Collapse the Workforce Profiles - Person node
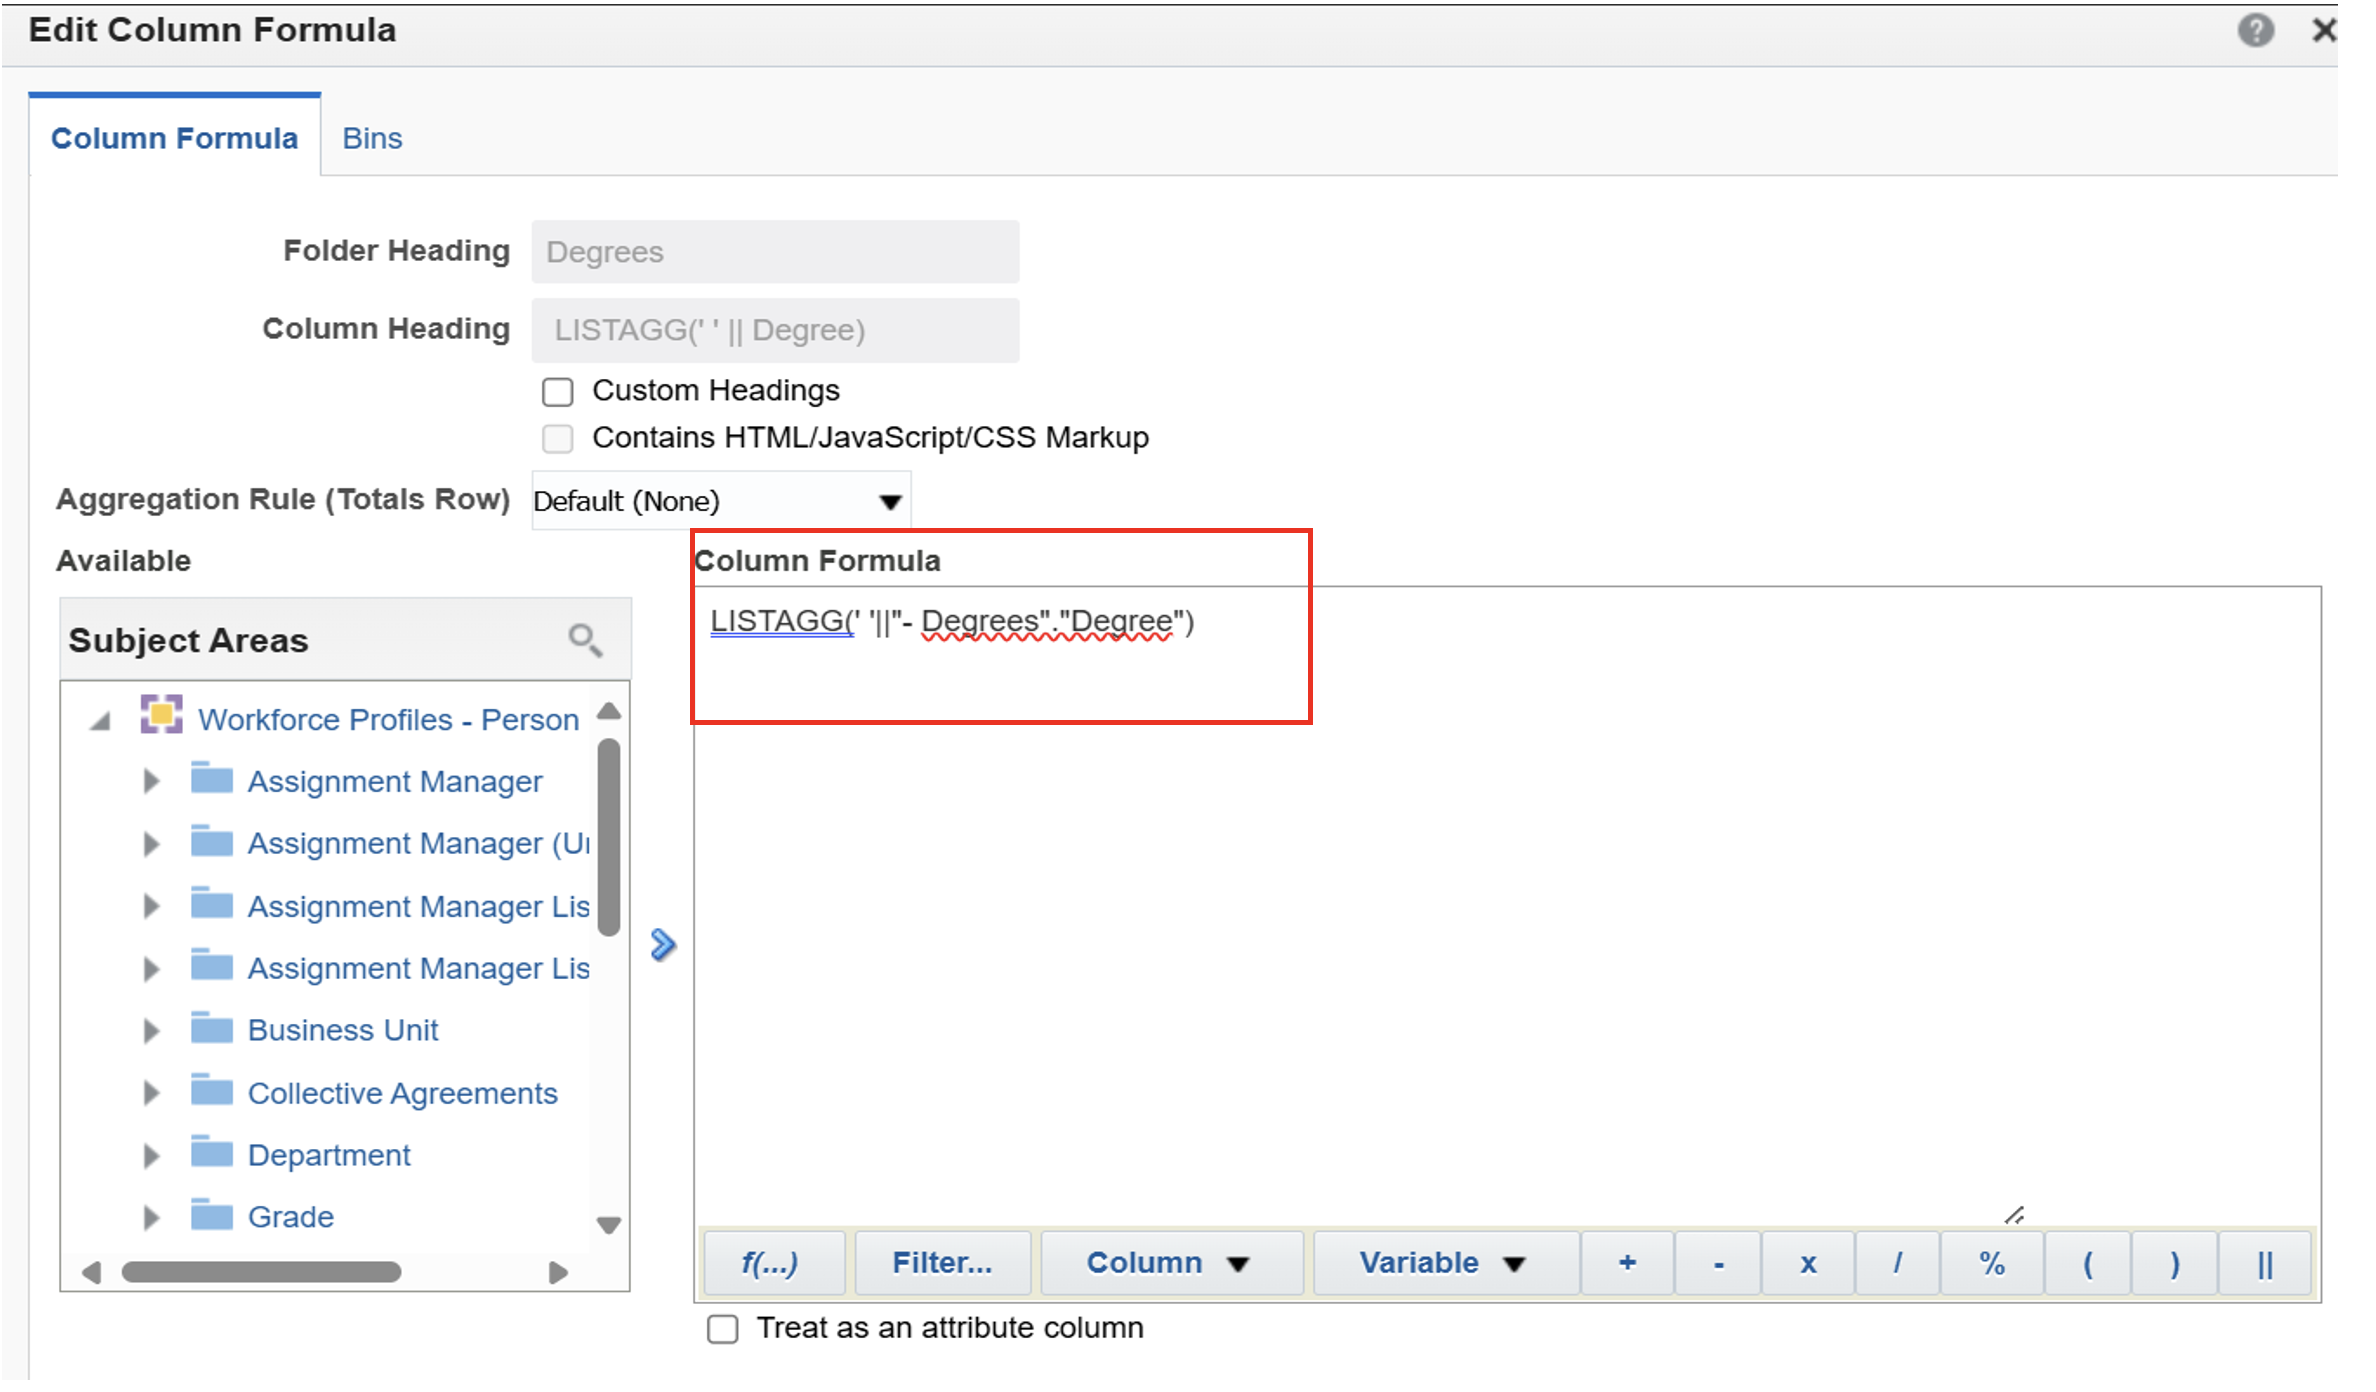This screenshot has height=1392, width=2376. pos(100,720)
